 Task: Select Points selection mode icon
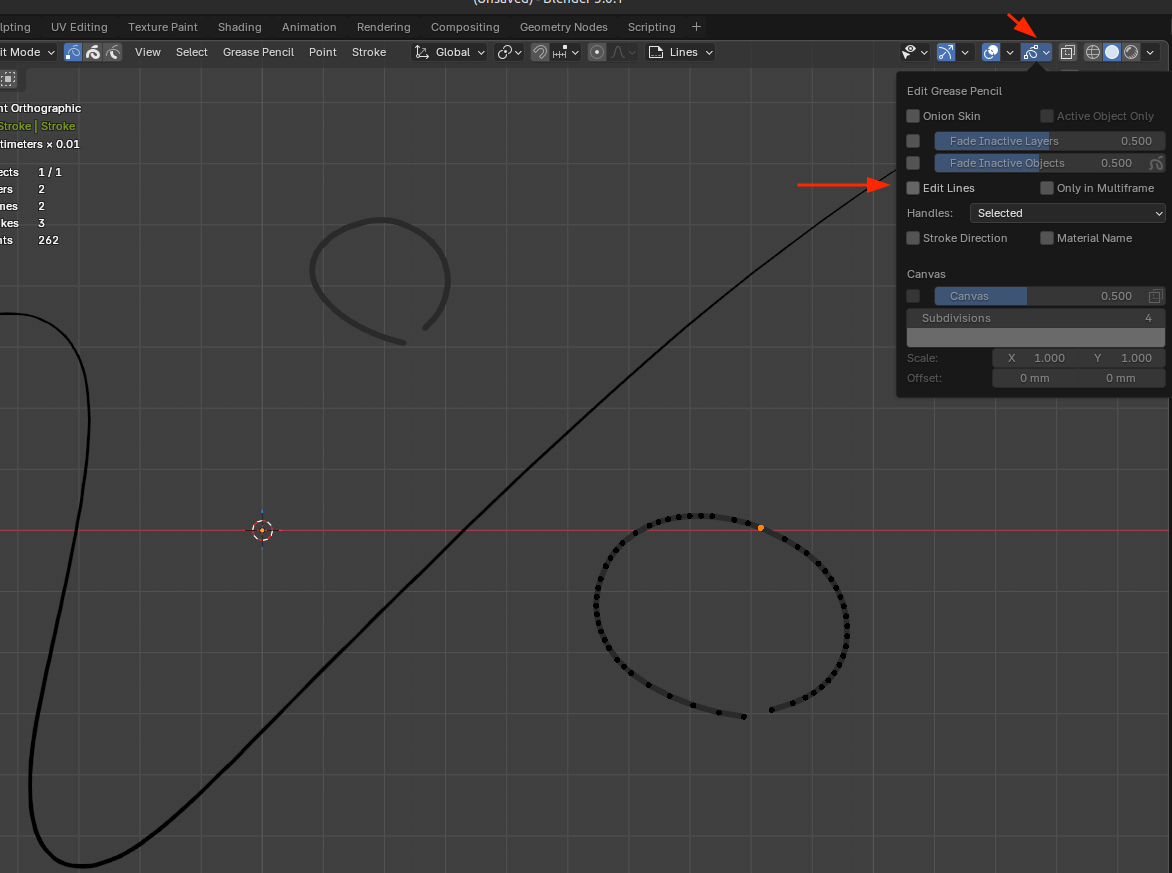click(73, 52)
